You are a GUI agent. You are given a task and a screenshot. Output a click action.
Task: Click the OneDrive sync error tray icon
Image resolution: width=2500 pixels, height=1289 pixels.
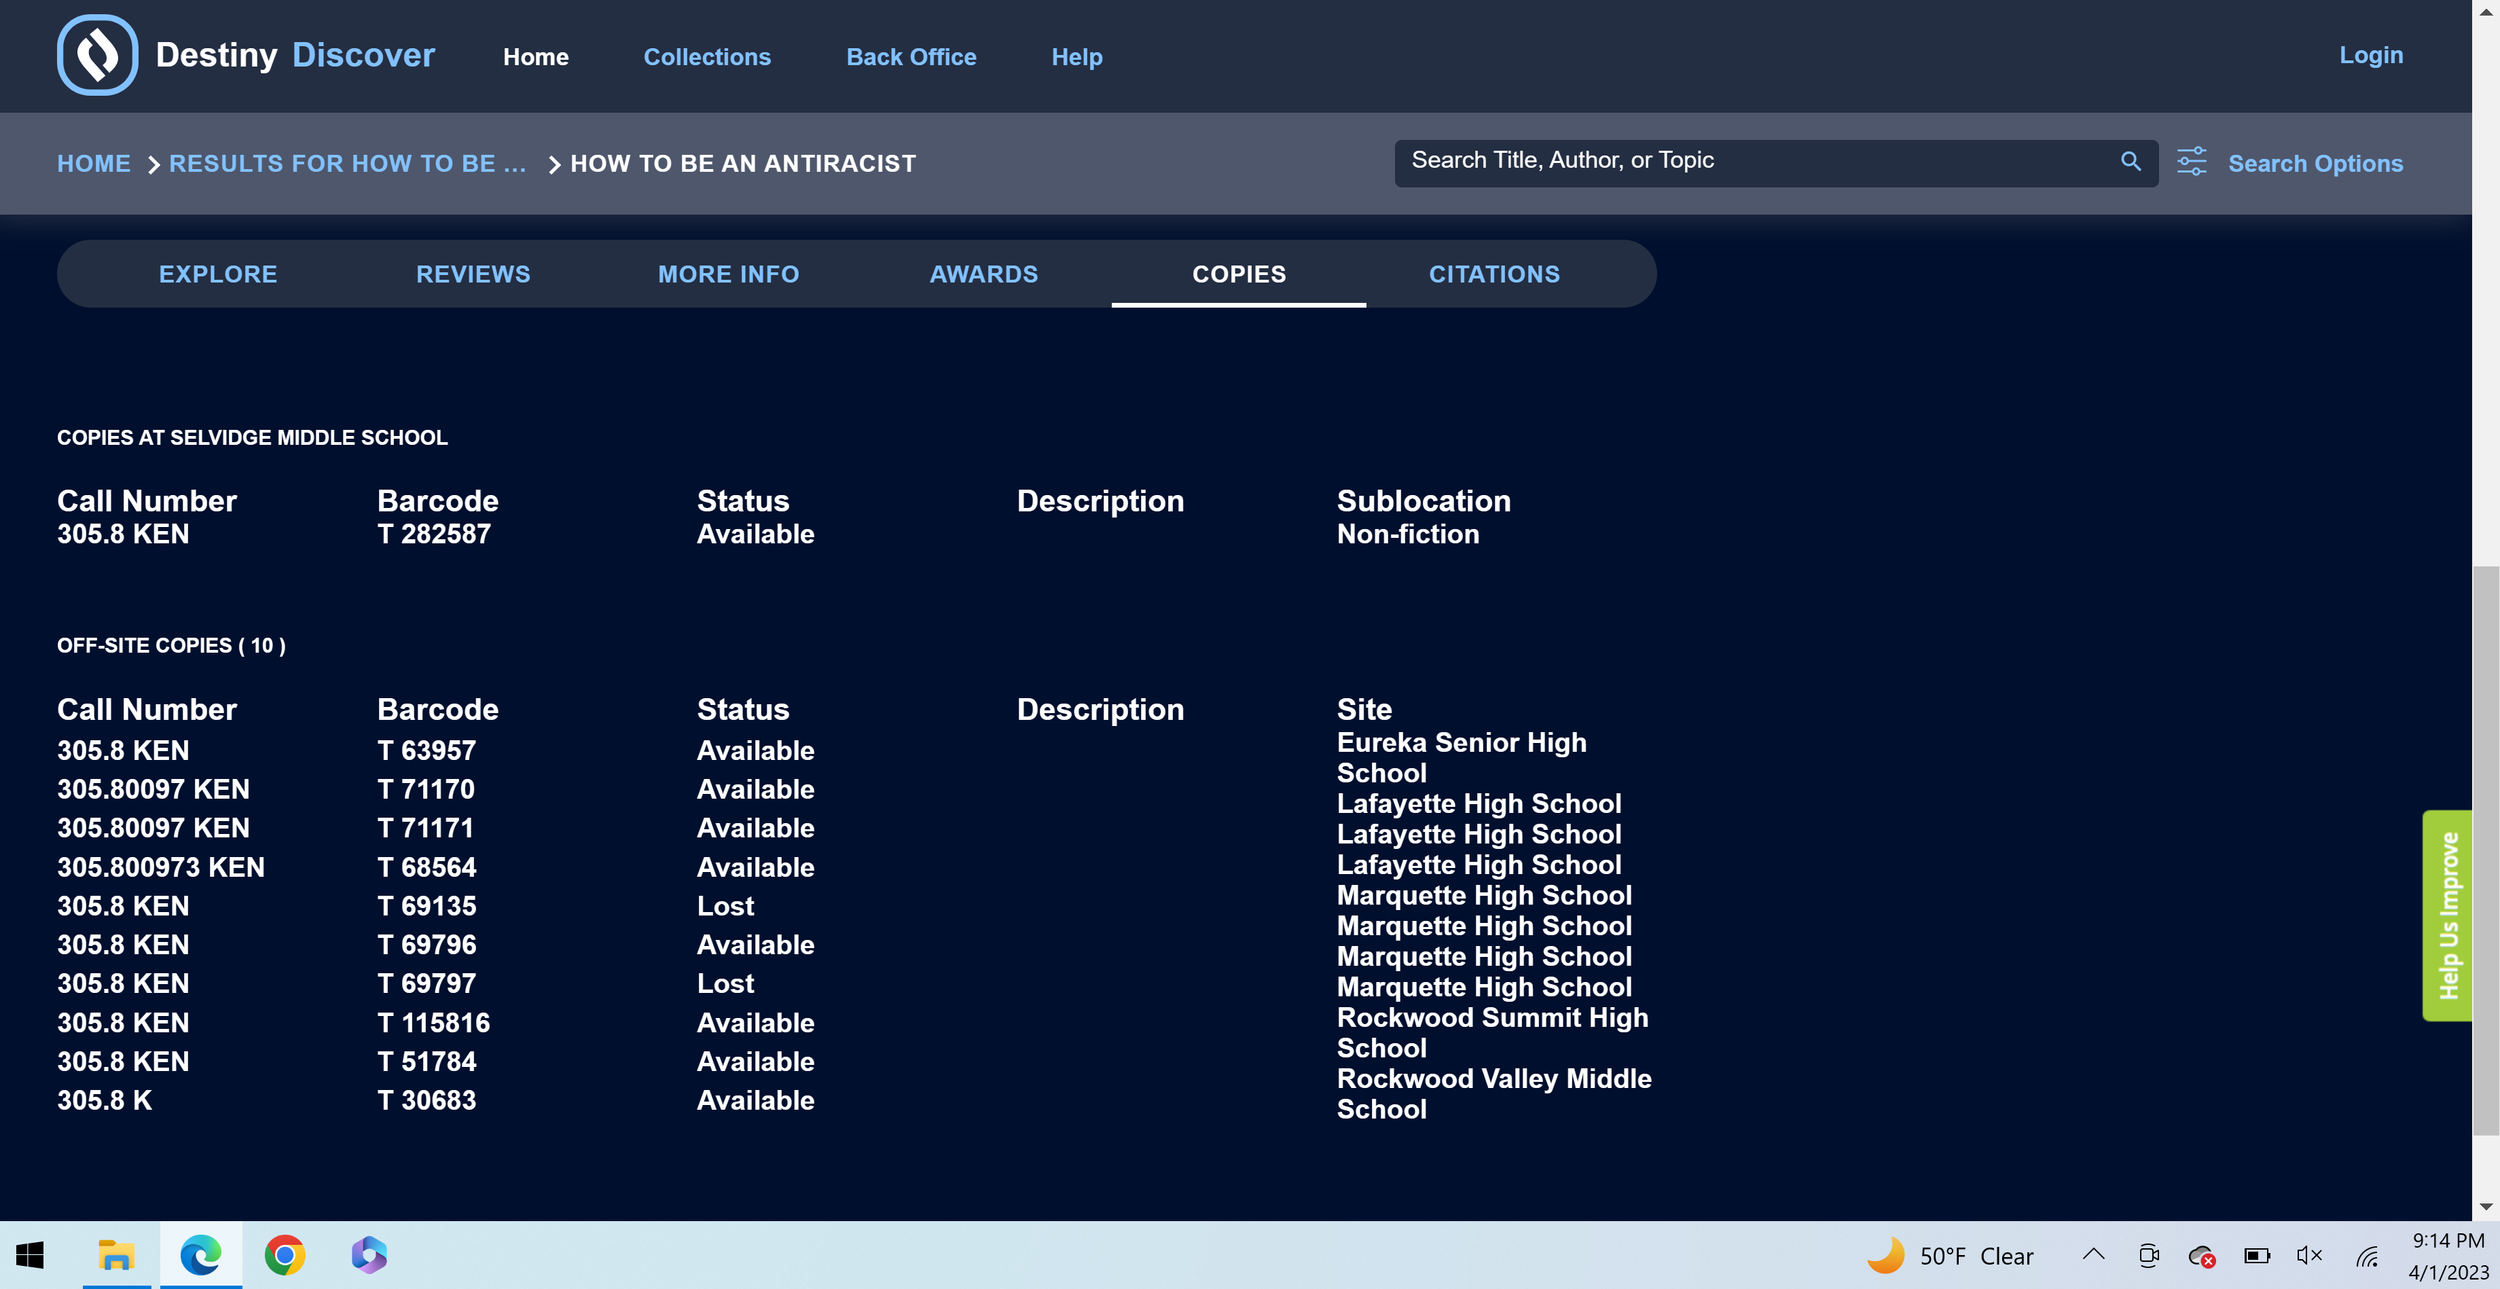pos(2201,1256)
